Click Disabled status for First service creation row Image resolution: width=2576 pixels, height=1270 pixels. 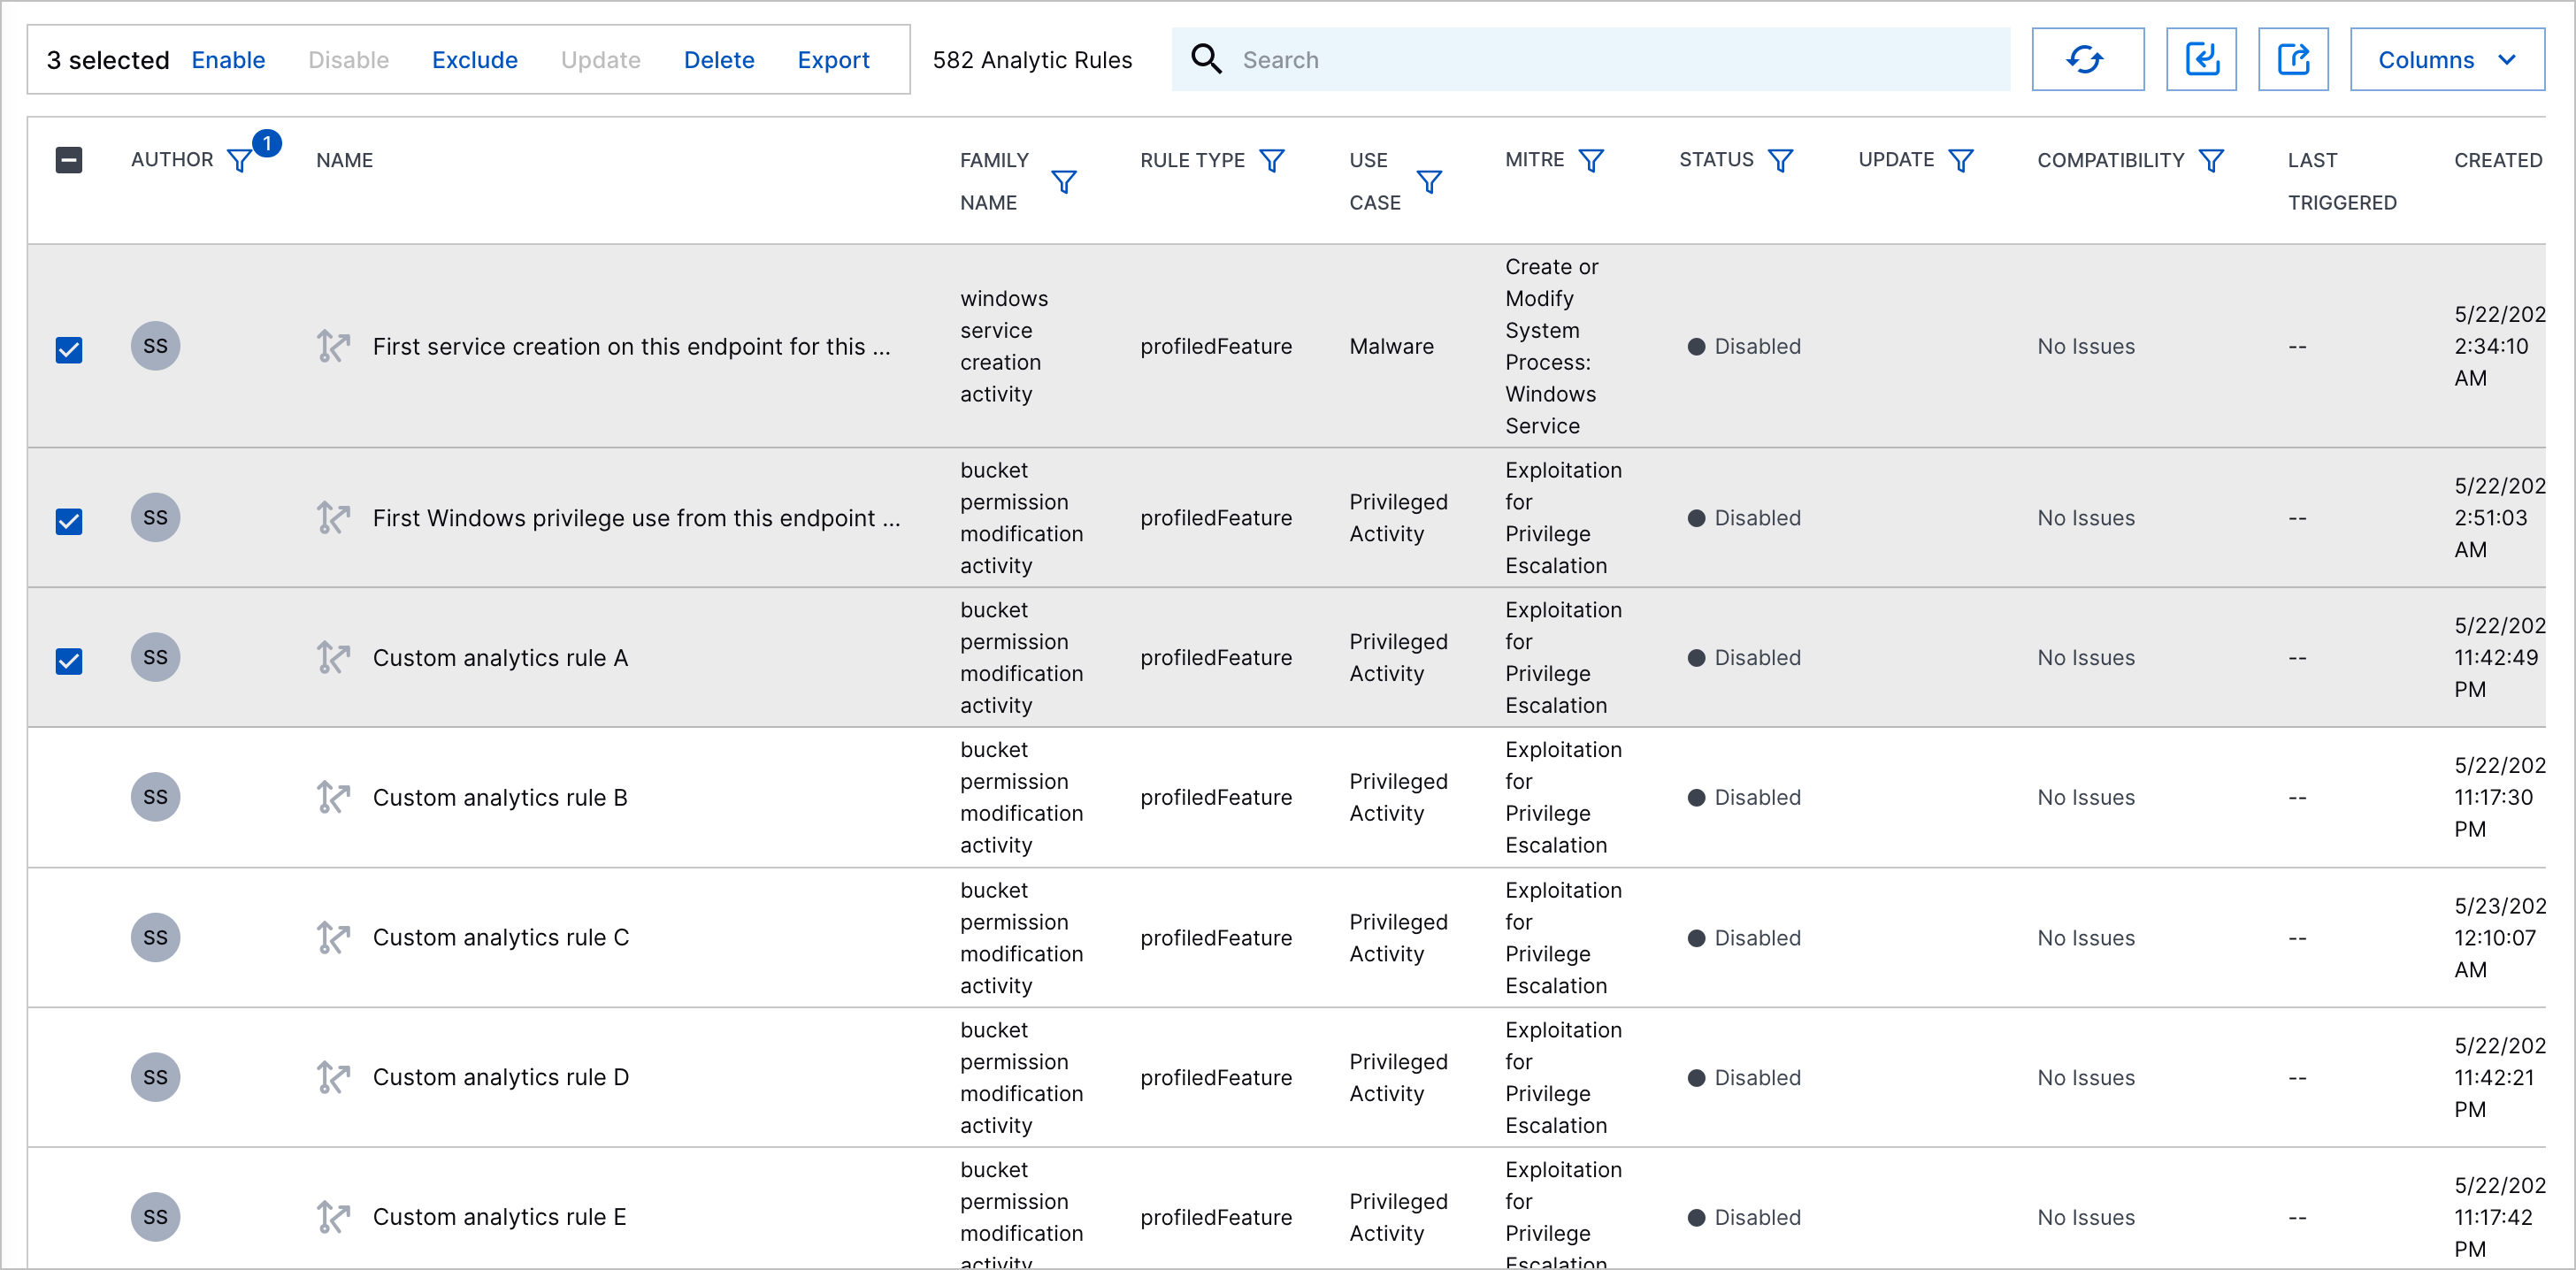1745,347
